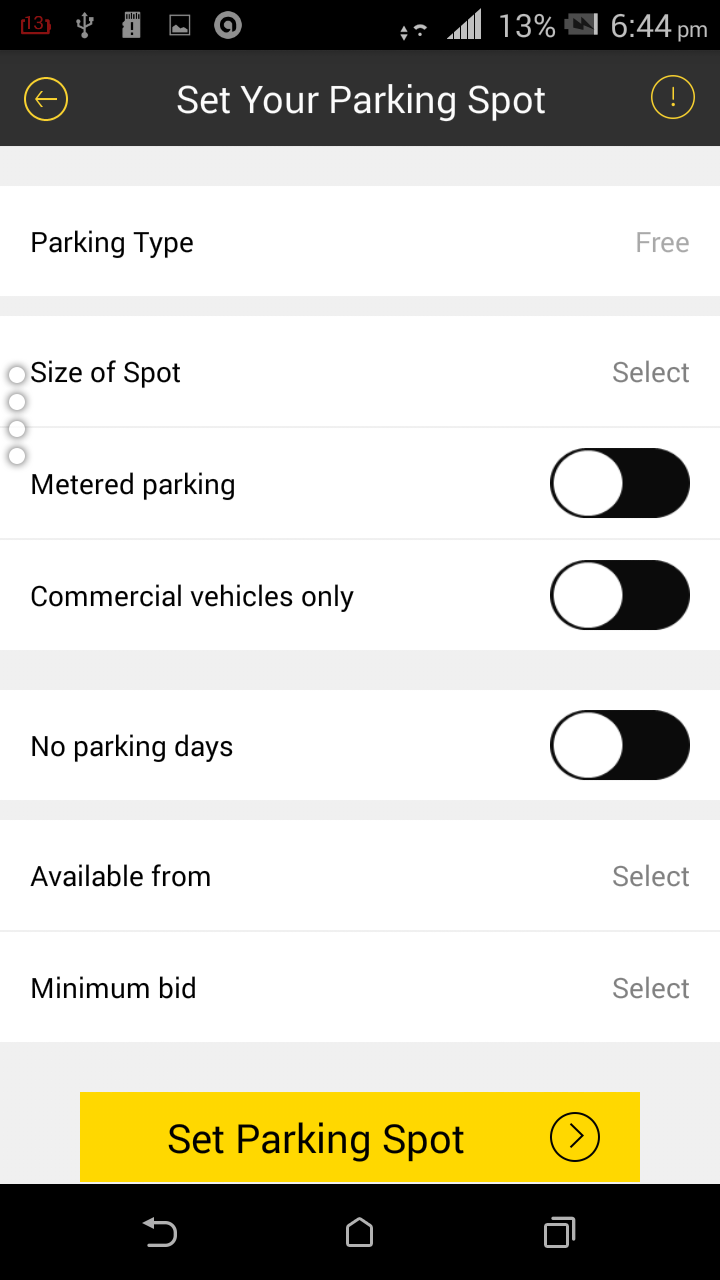Viewport: 720px width, 1280px height.
Task: Tap the Minimum bid row label
Action: (114, 989)
